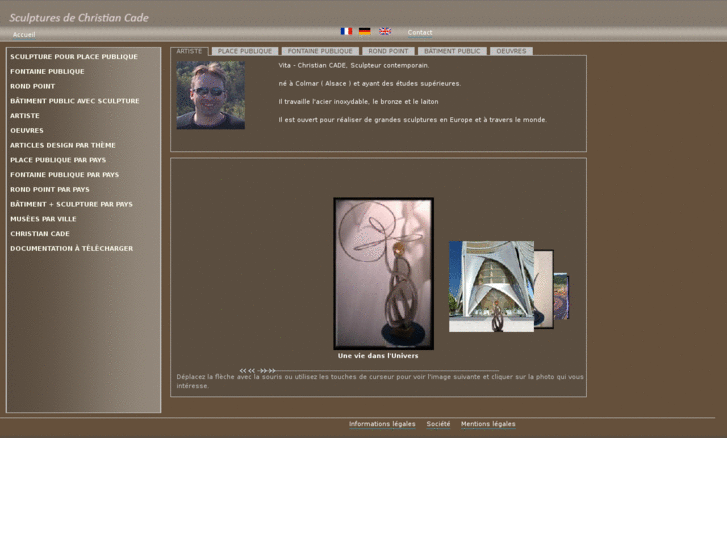Click the Vita - Christian CADE text line
Image resolution: width=727 pixels, height=545 pixels.
pos(354,65)
